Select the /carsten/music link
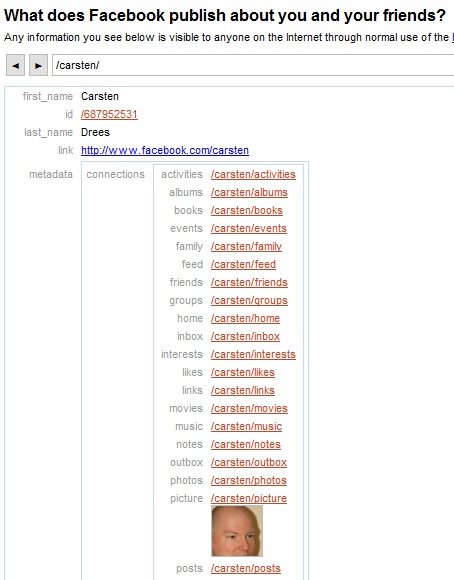454x580 pixels. [x=246, y=426]
